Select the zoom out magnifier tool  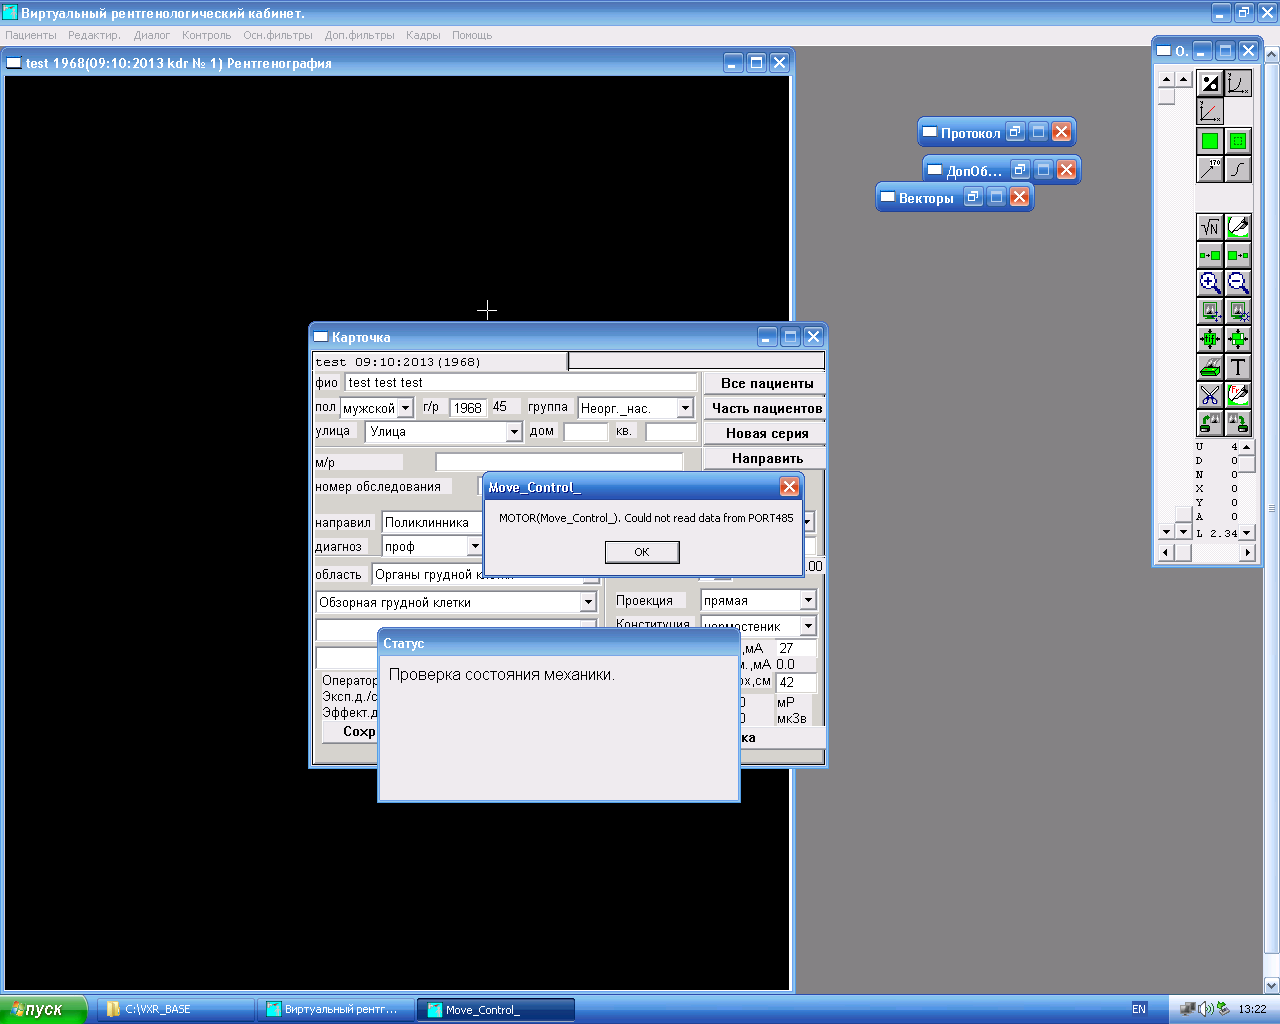click(1238, 283)
